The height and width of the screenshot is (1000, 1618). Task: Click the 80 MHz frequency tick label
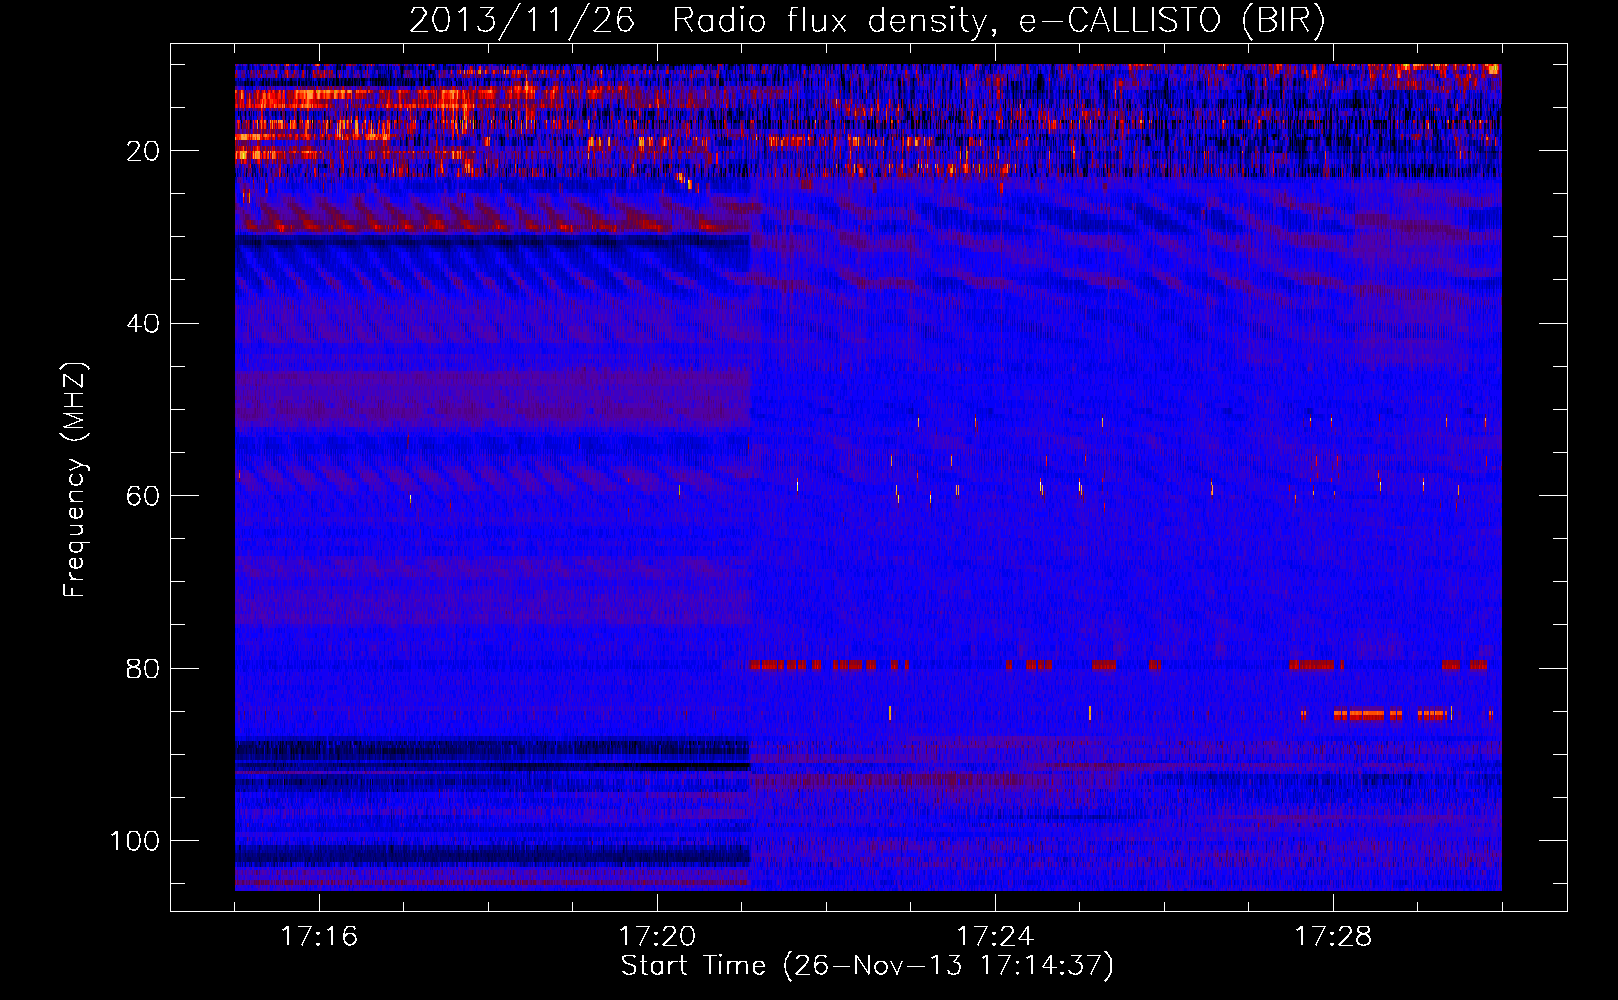(143, 669)
